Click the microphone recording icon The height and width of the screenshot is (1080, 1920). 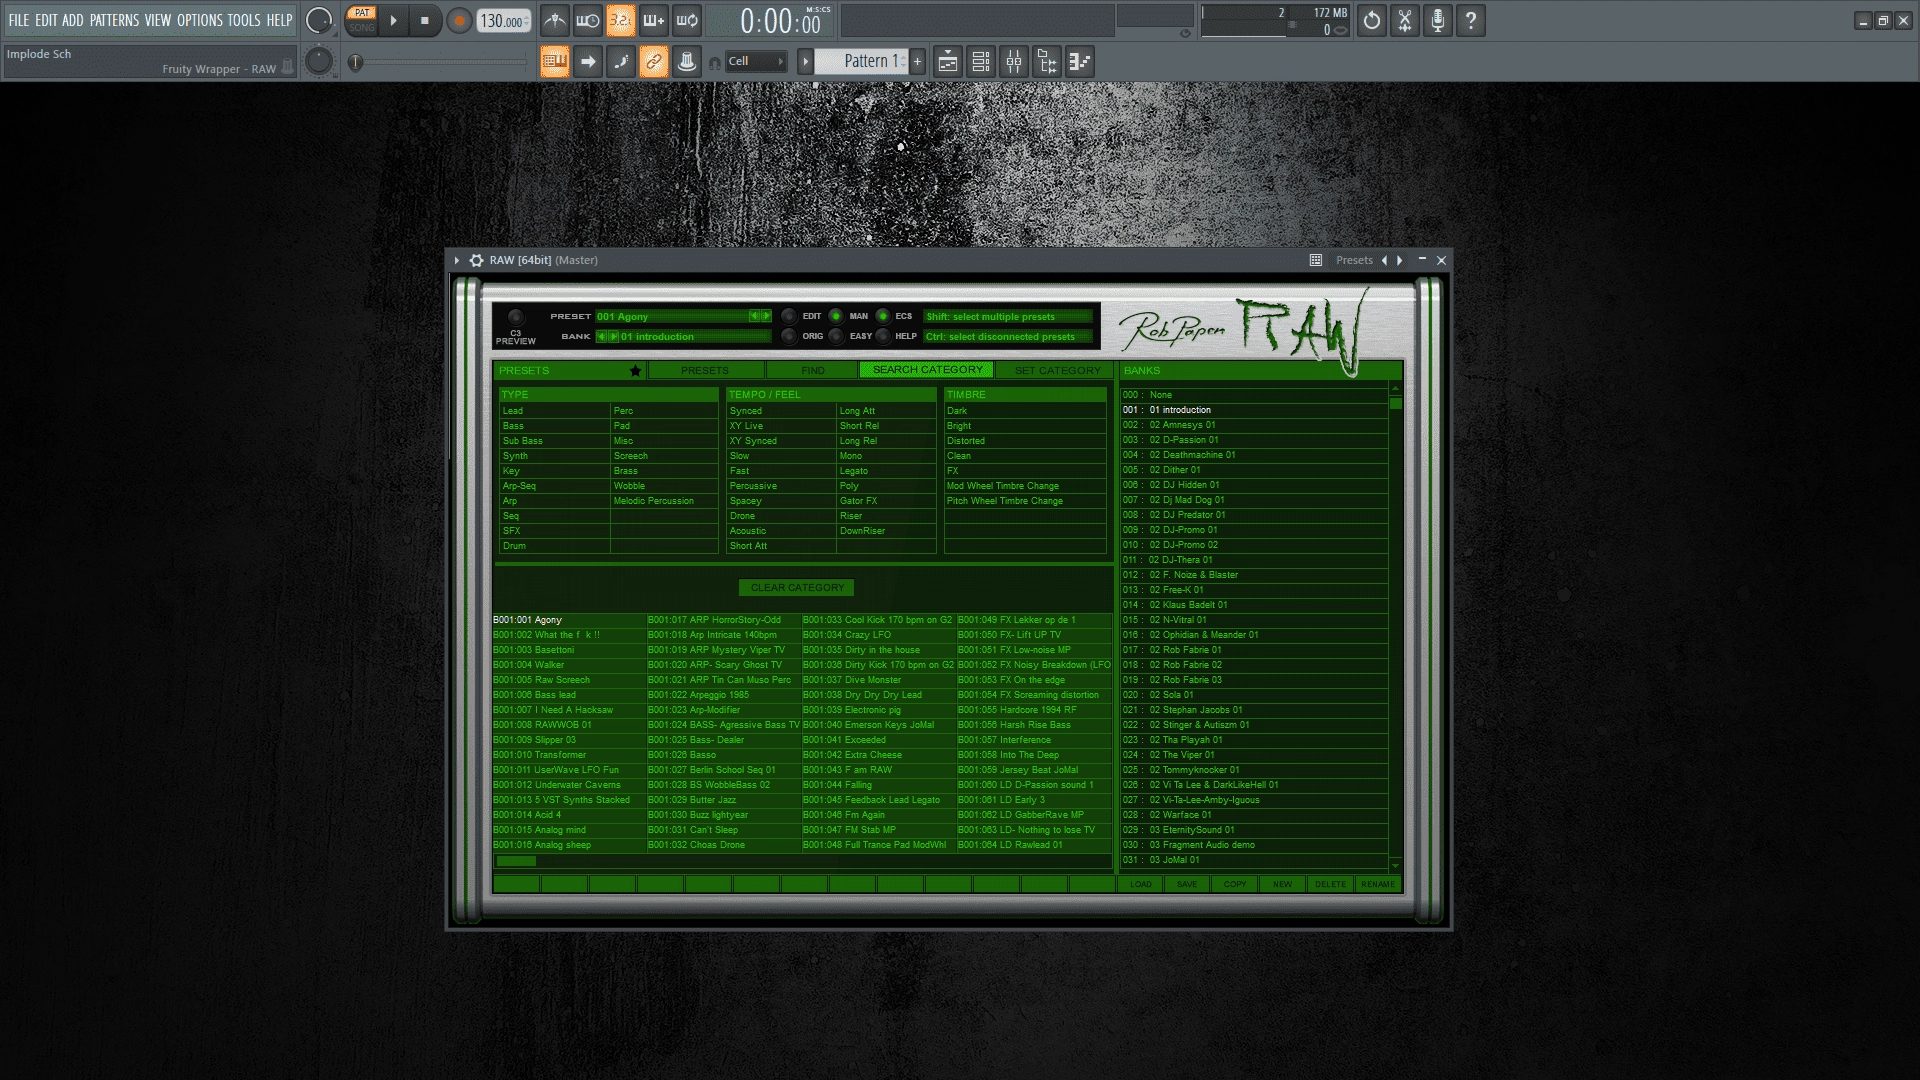(x=1438, y=20)
